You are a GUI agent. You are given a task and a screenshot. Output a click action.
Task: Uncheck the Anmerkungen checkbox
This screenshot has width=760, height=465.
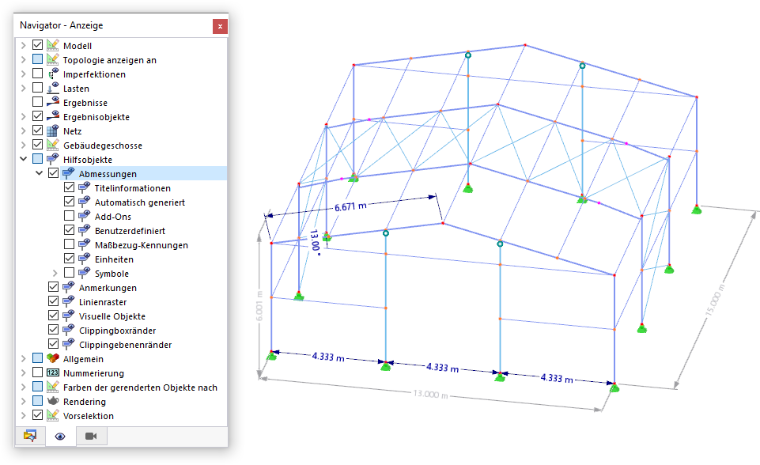[53, 287]
